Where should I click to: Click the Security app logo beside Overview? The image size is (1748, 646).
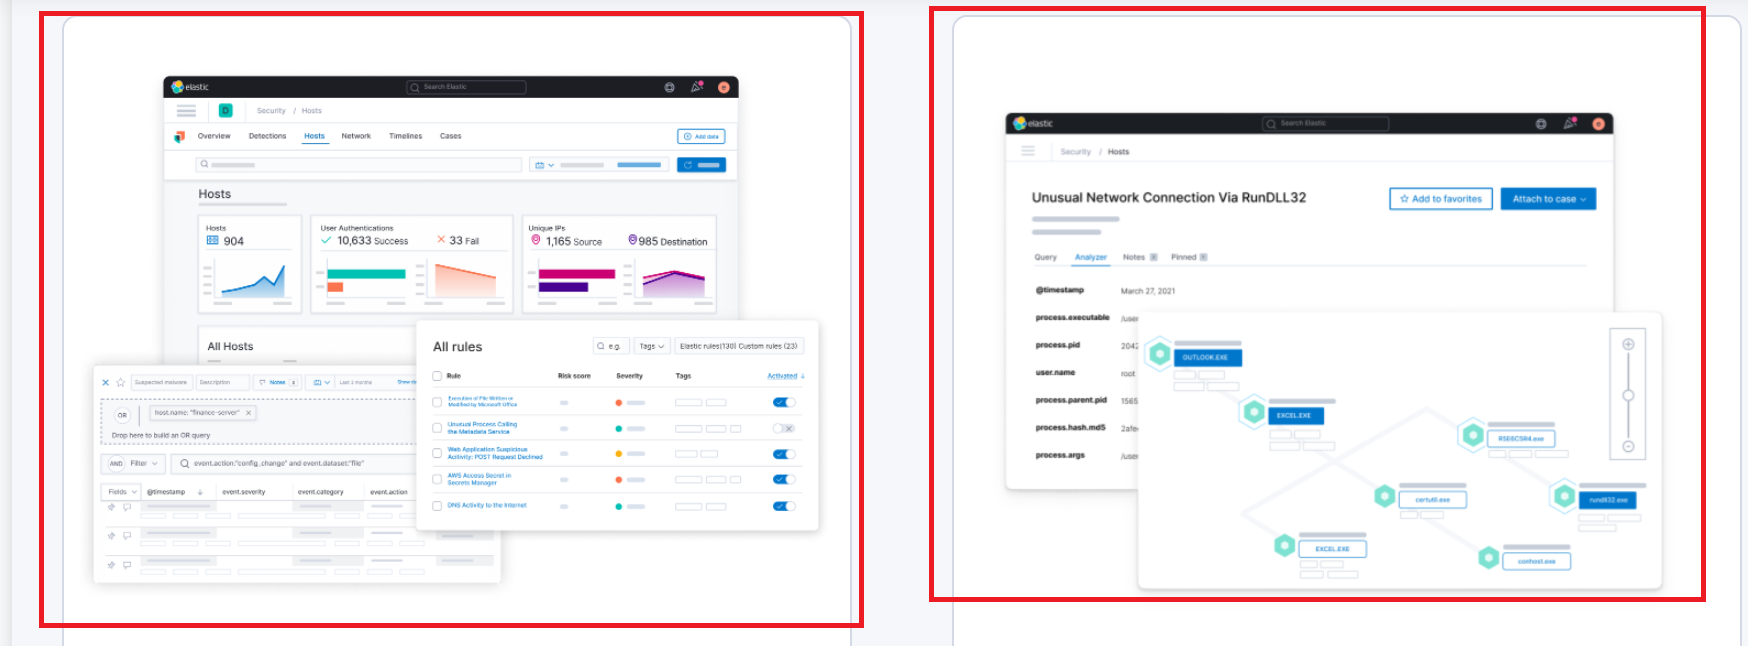point(179,136)
